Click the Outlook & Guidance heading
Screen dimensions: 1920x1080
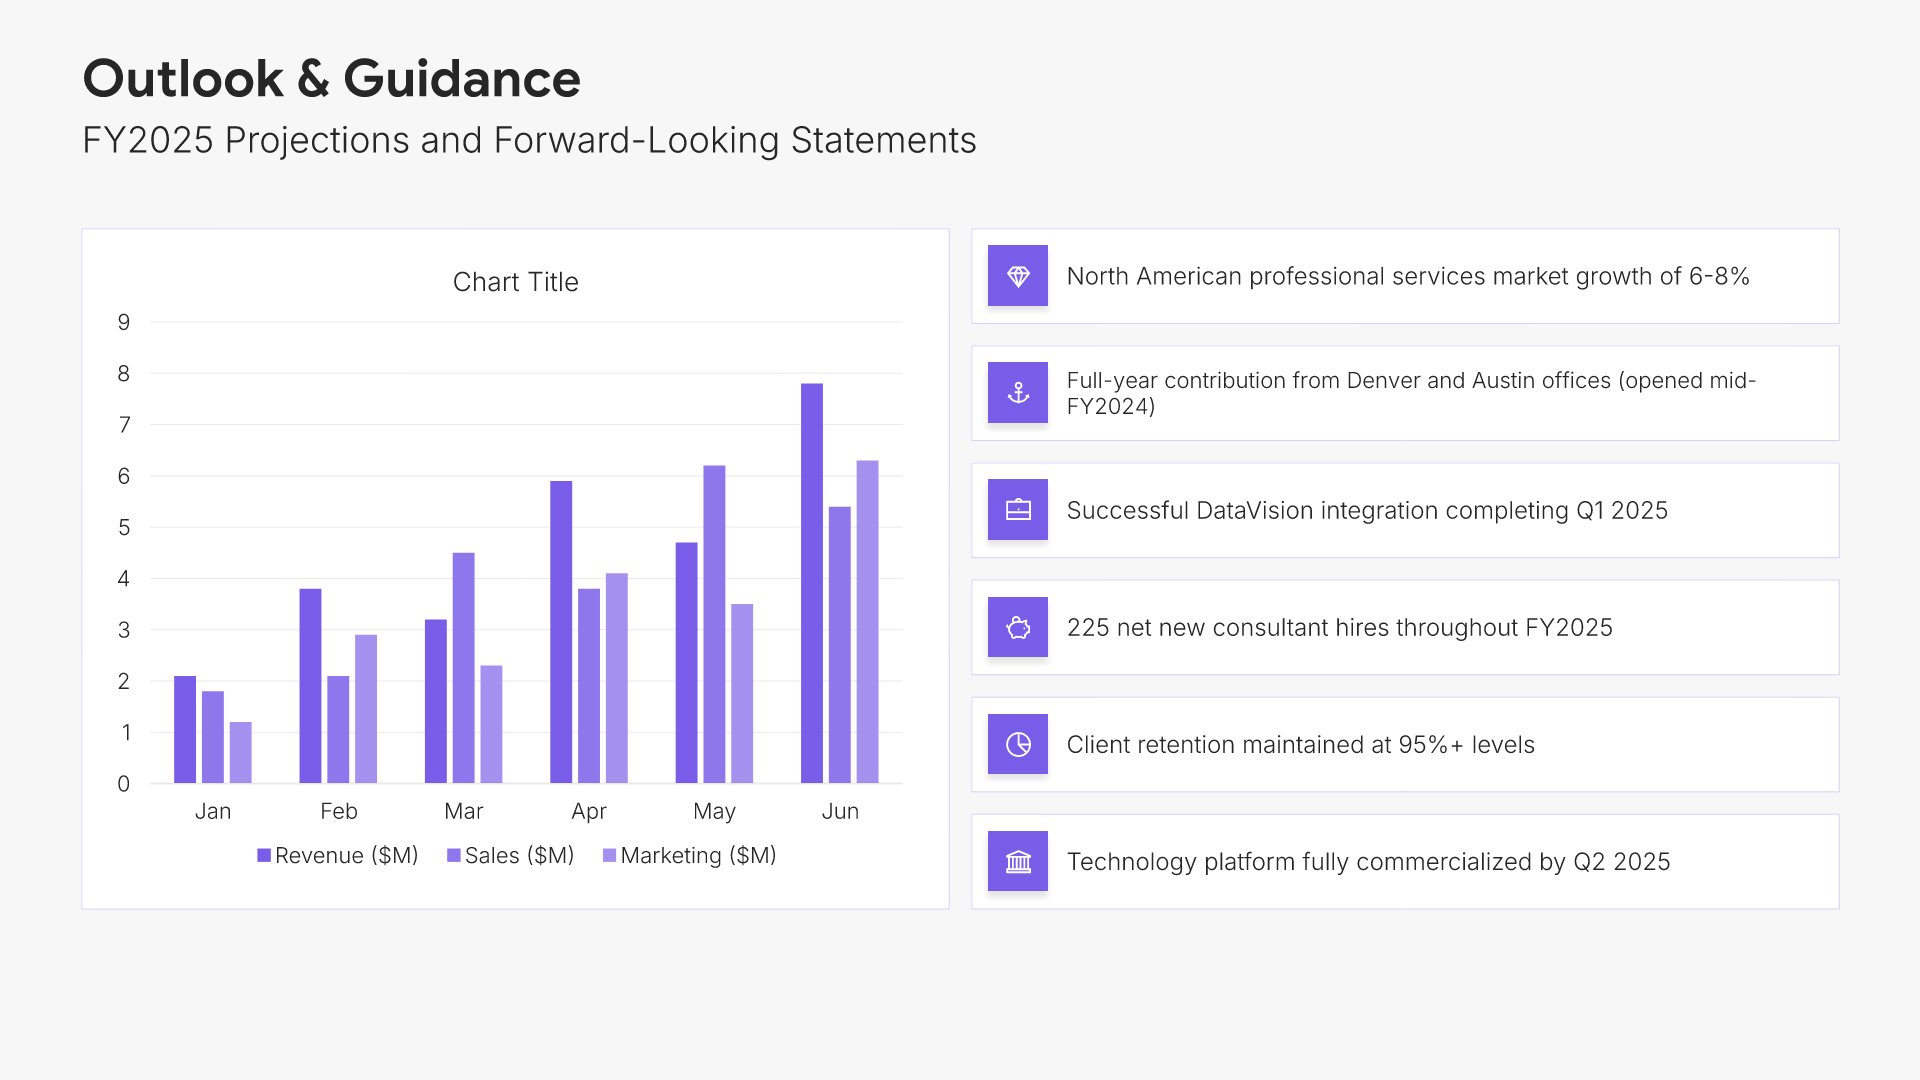coord(331,79)
